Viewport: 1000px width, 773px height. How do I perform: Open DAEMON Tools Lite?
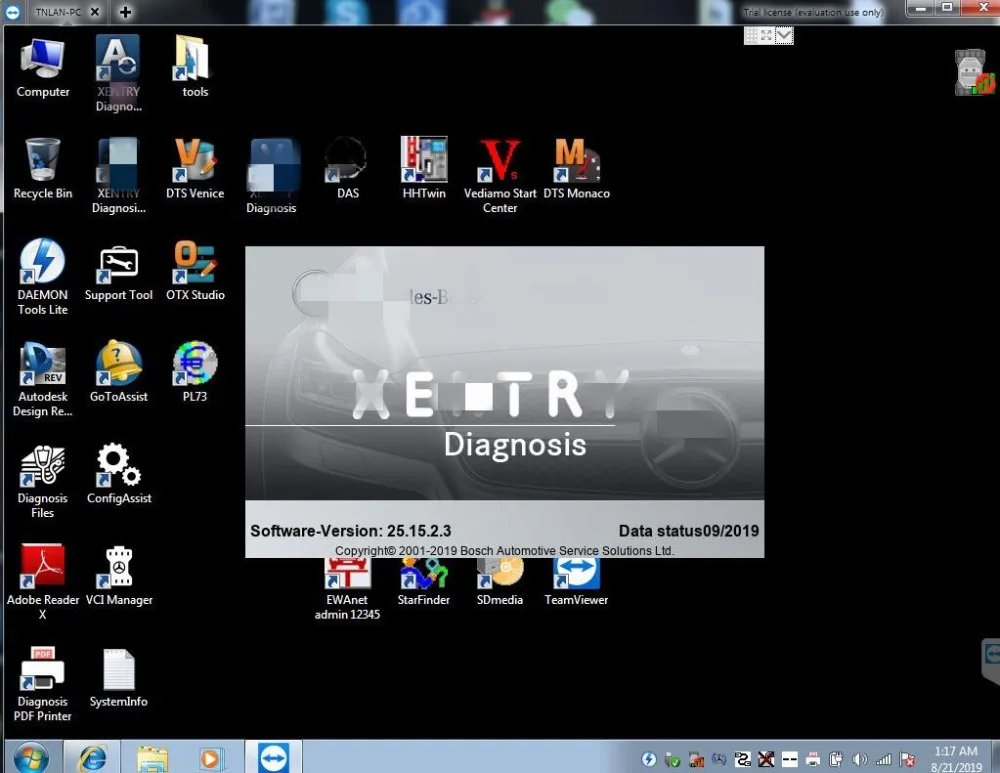coord(43,277)
